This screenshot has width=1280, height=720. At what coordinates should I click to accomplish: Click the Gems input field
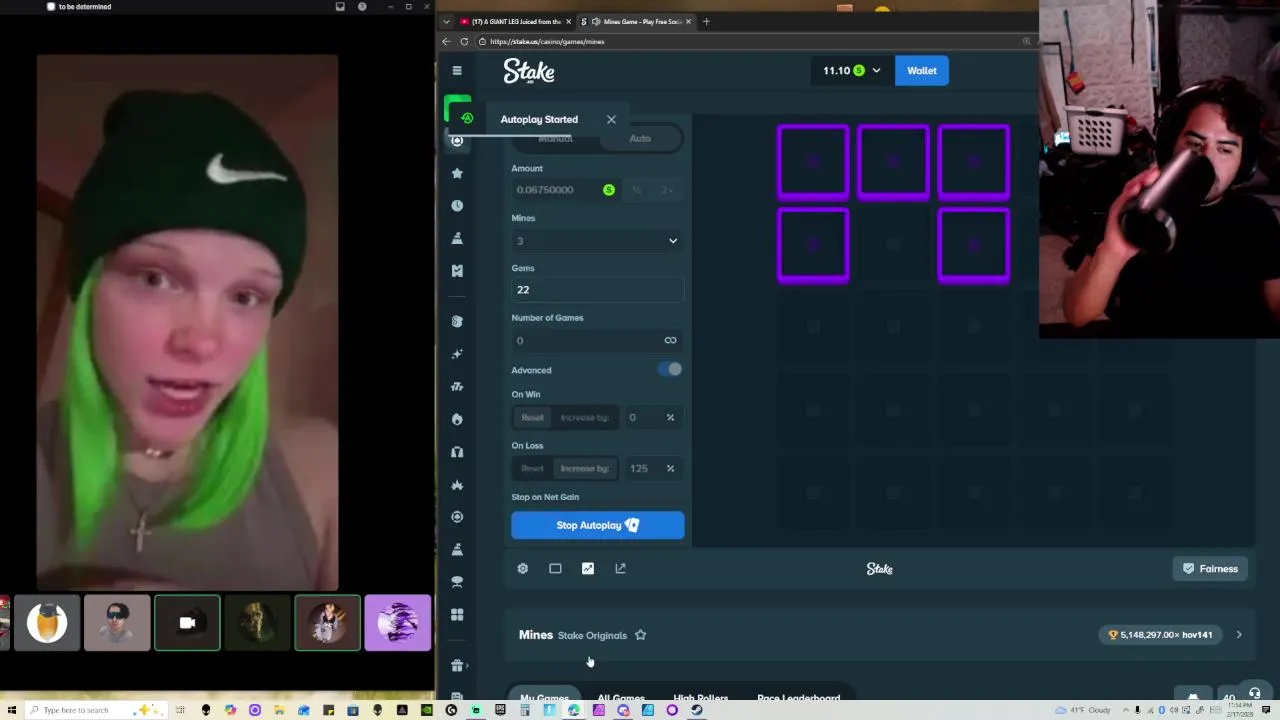pyautogui.click(x=597, y=290)
